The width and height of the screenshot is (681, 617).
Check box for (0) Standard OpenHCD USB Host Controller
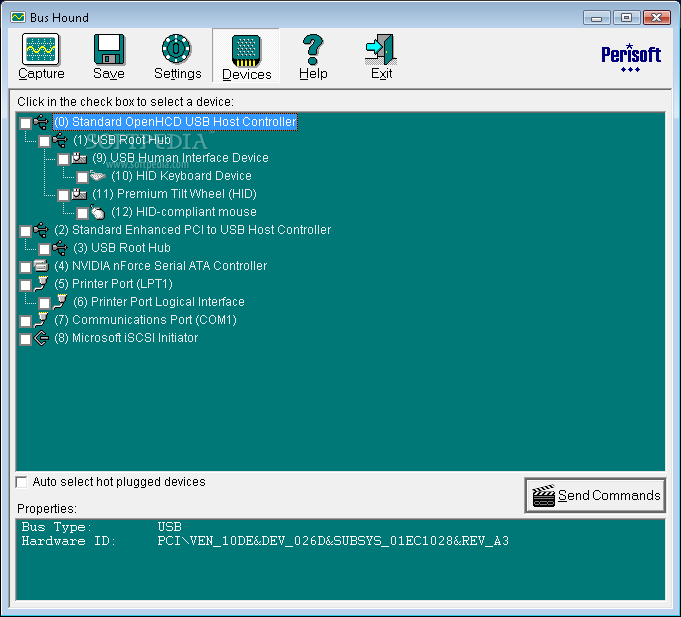pos(25,123)
